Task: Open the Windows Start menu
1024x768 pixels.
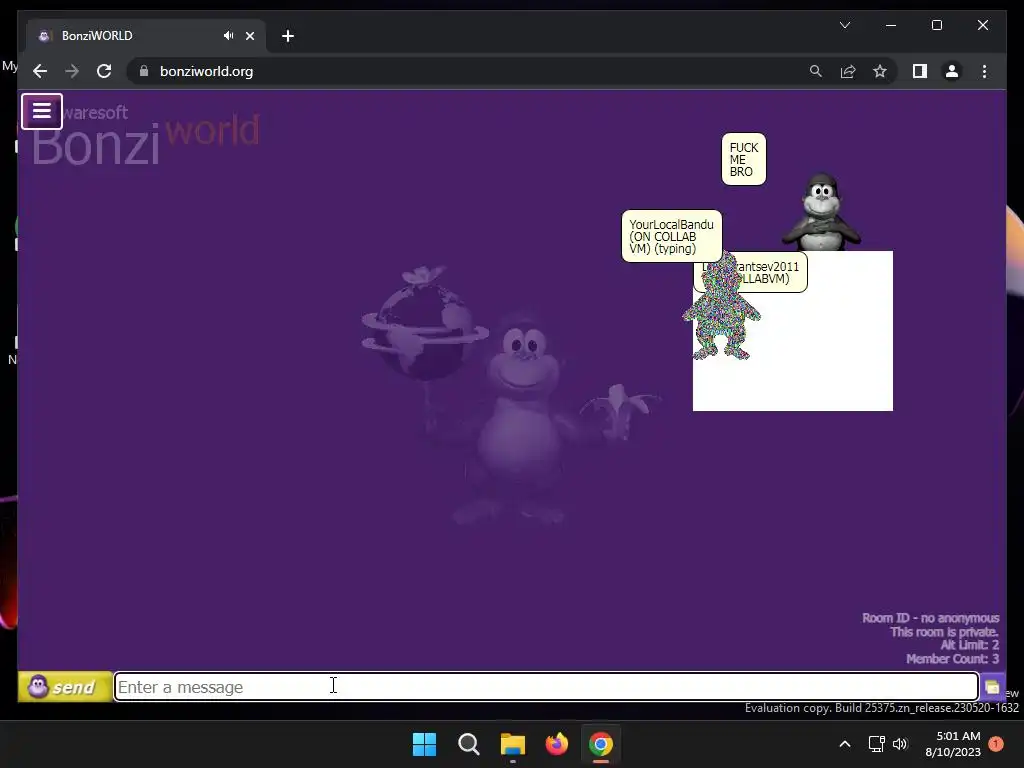Action: coord(424,744)
